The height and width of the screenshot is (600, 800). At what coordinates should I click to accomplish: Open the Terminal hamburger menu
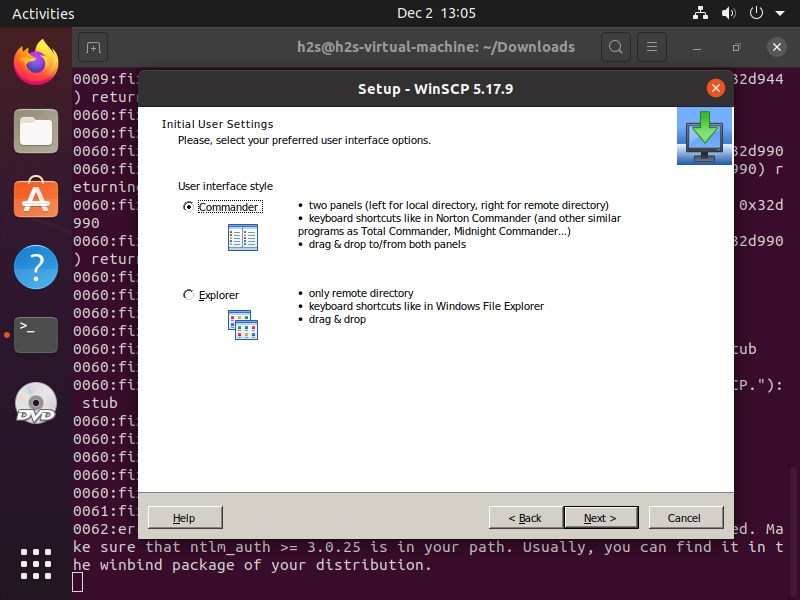[652, 47]
